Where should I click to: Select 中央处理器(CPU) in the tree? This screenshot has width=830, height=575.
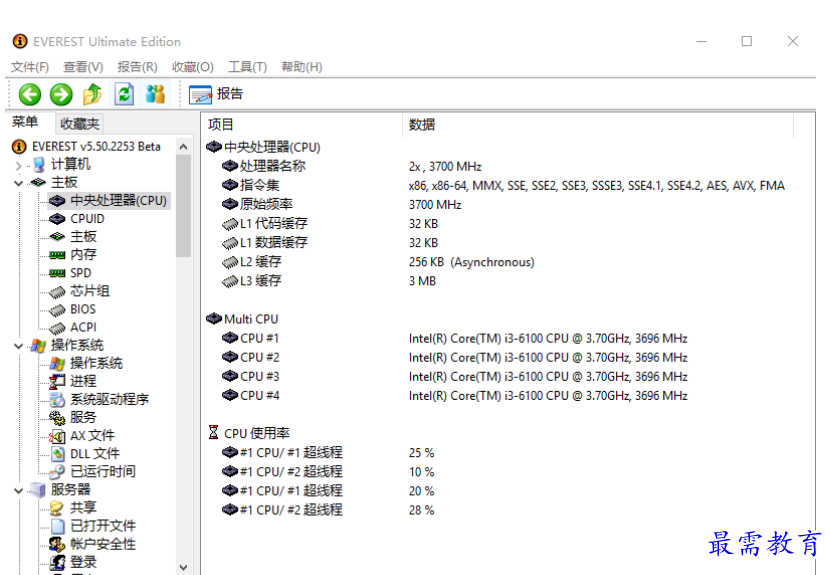(108, 201)
